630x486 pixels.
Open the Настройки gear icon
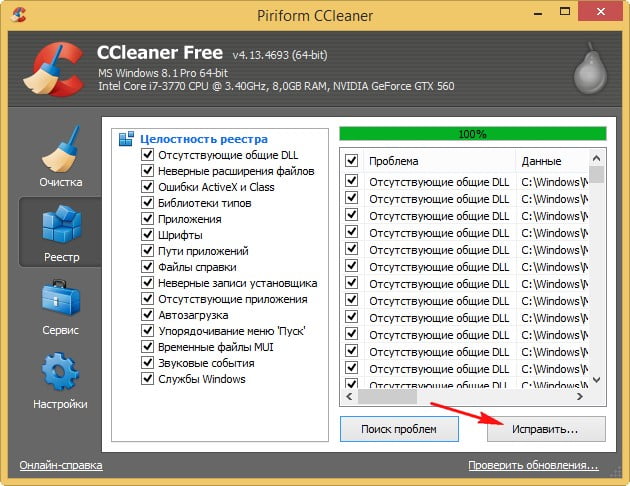point(60,373)
